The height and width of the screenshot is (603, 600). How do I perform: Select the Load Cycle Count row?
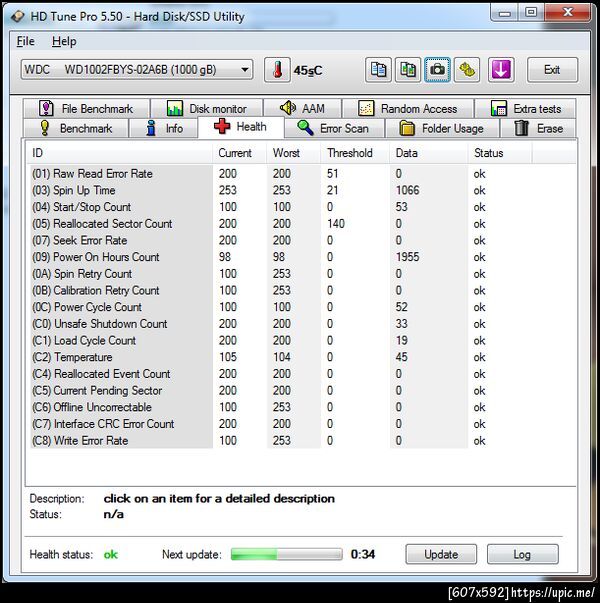click(302, 340)
